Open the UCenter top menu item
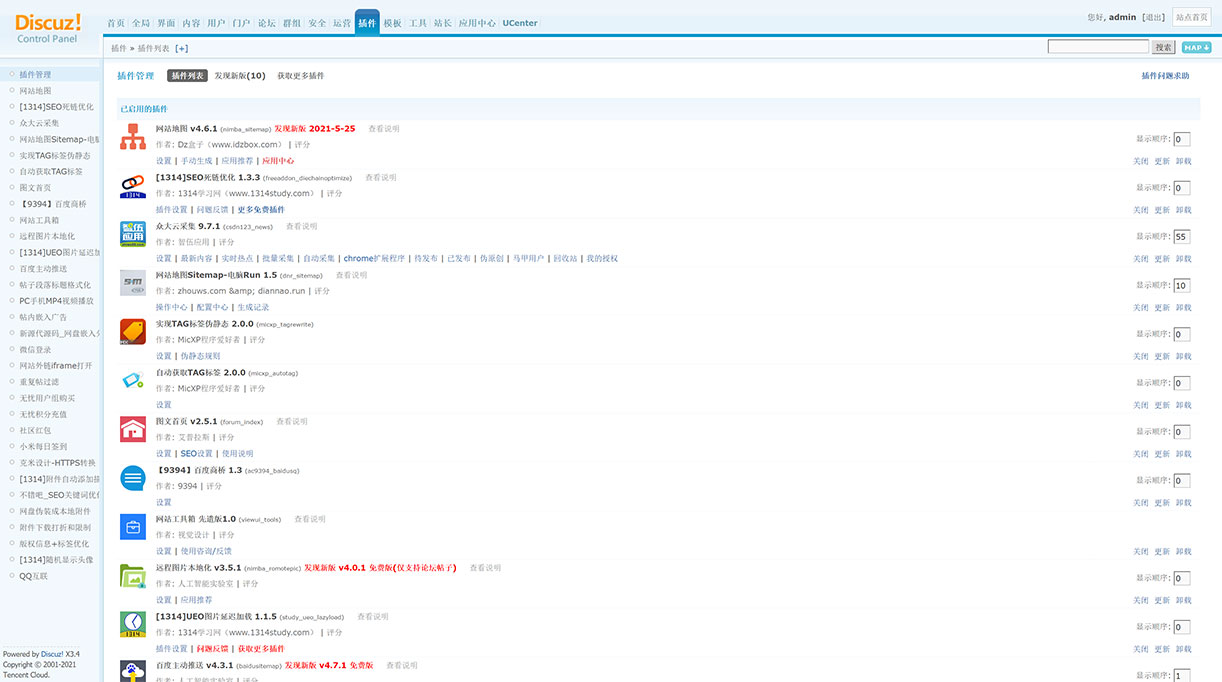 click(x=520, y=23)
